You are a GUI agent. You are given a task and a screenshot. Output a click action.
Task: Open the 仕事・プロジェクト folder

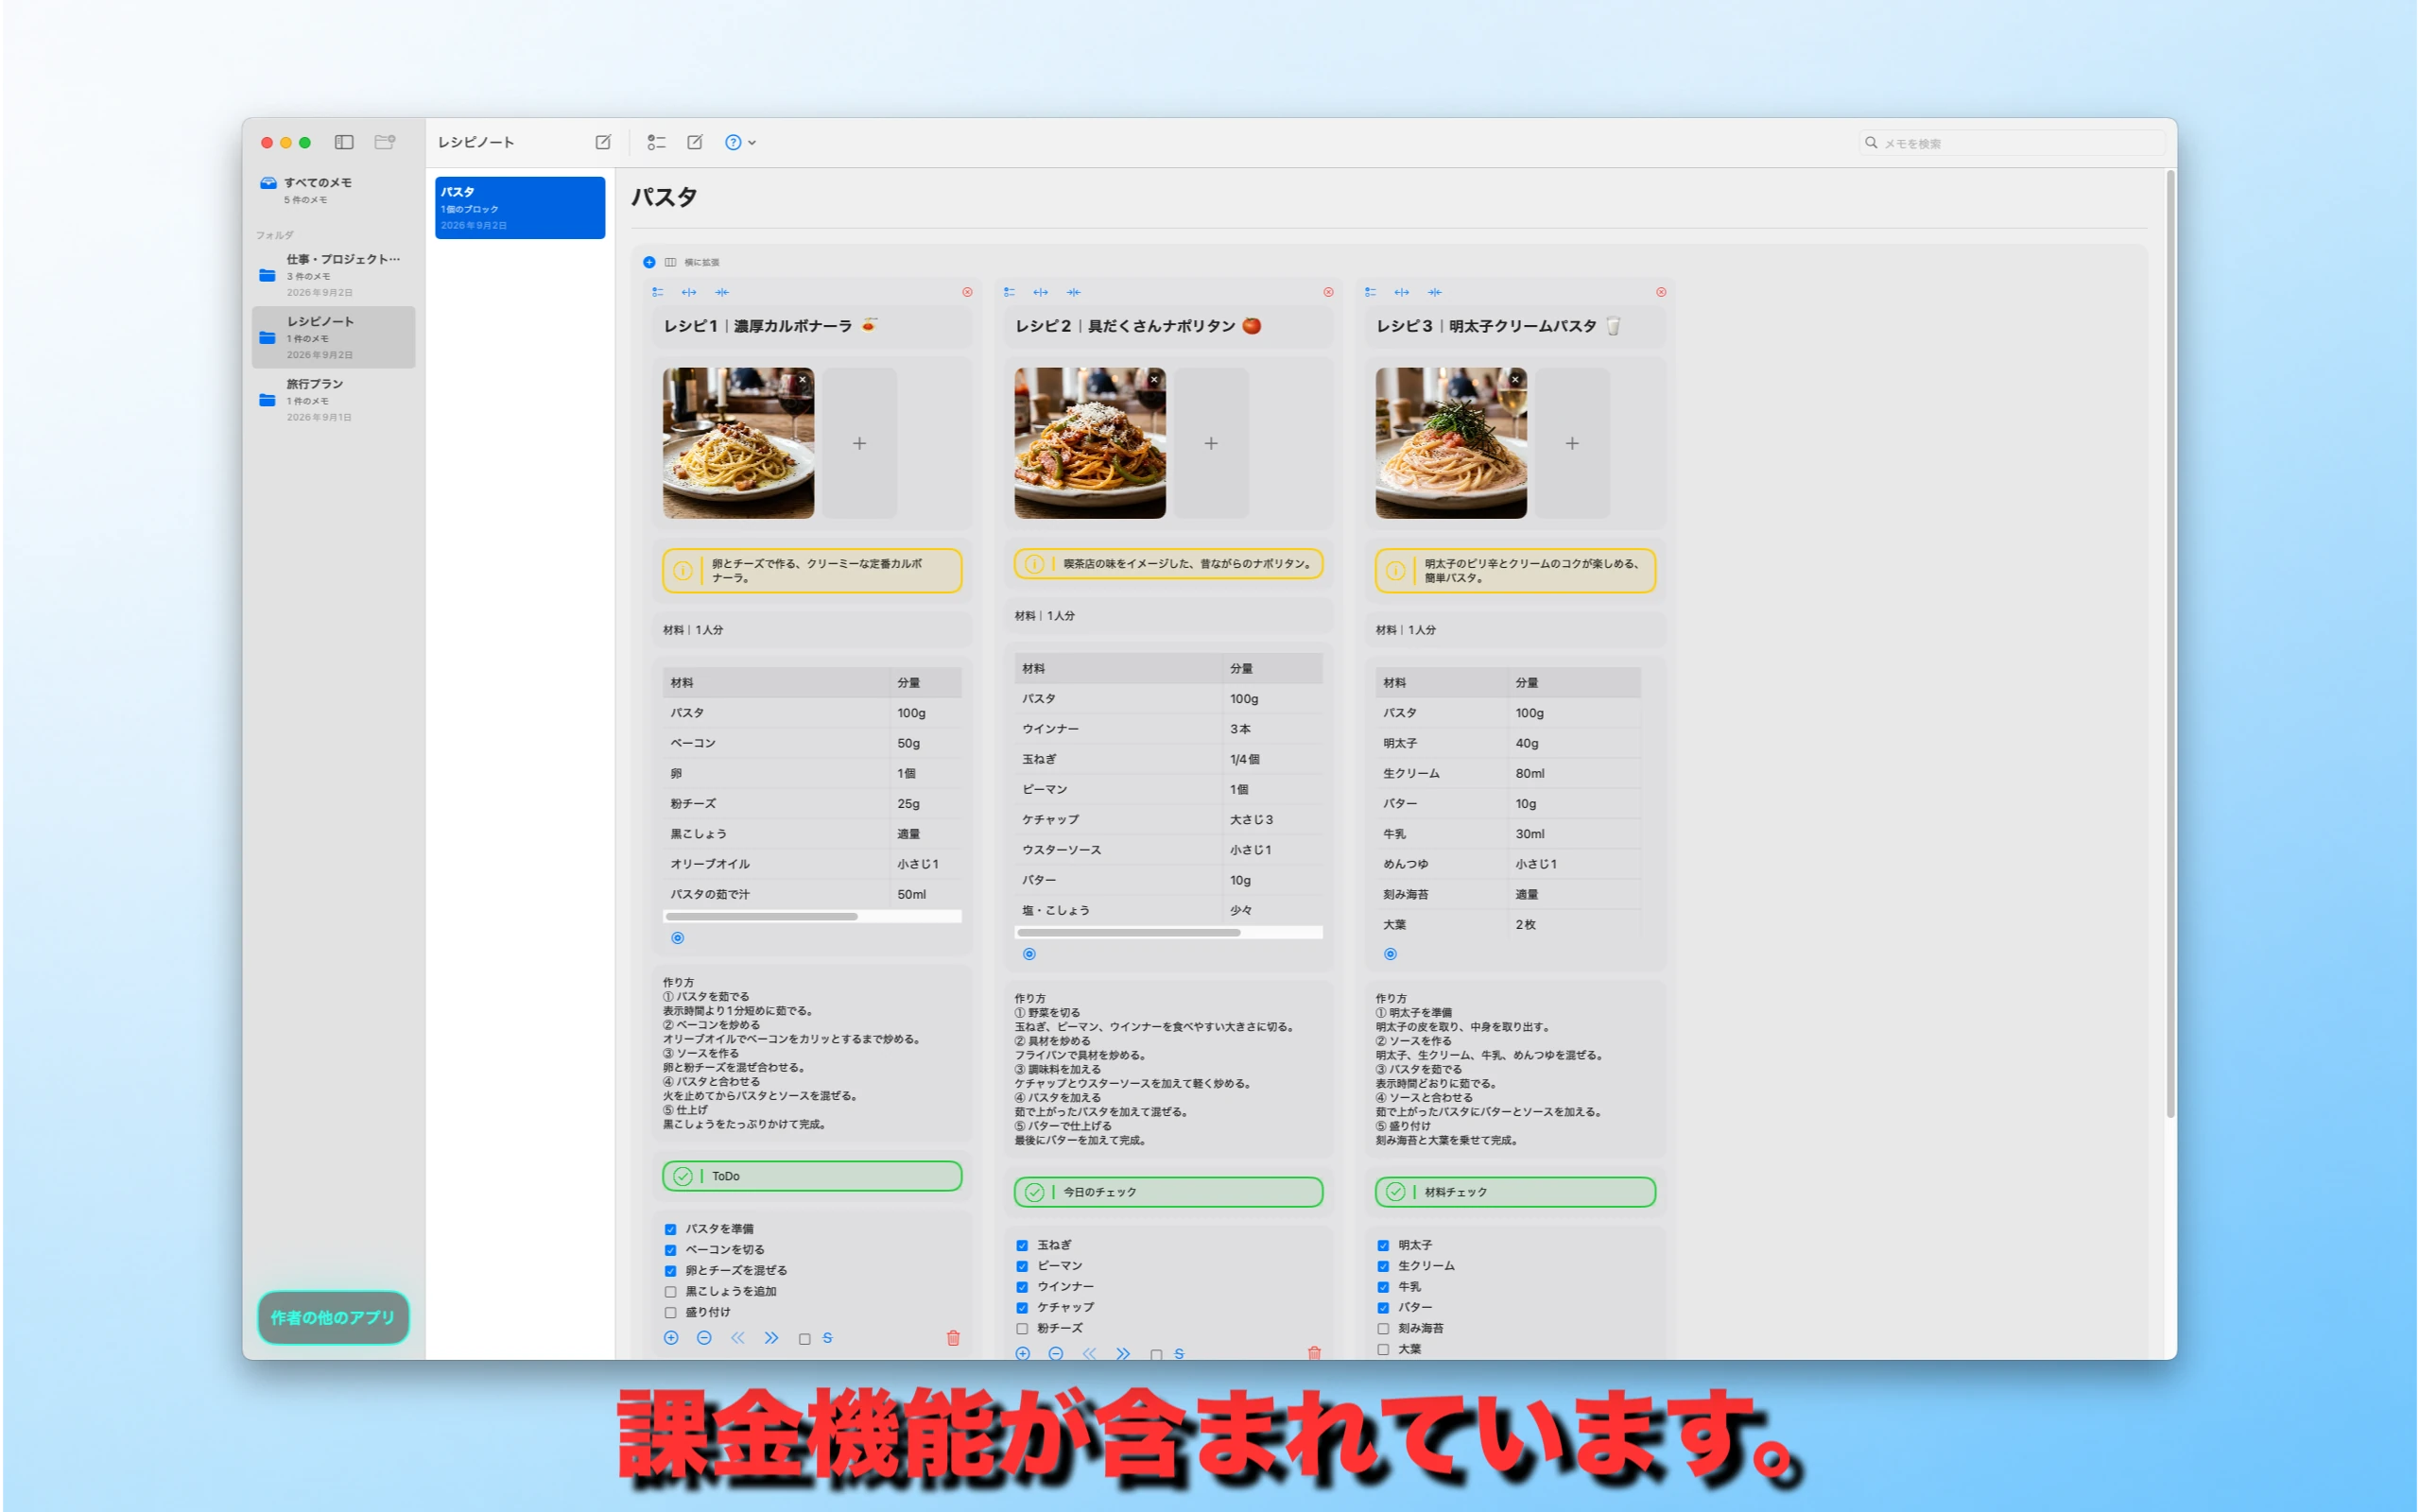click(334, 275)
